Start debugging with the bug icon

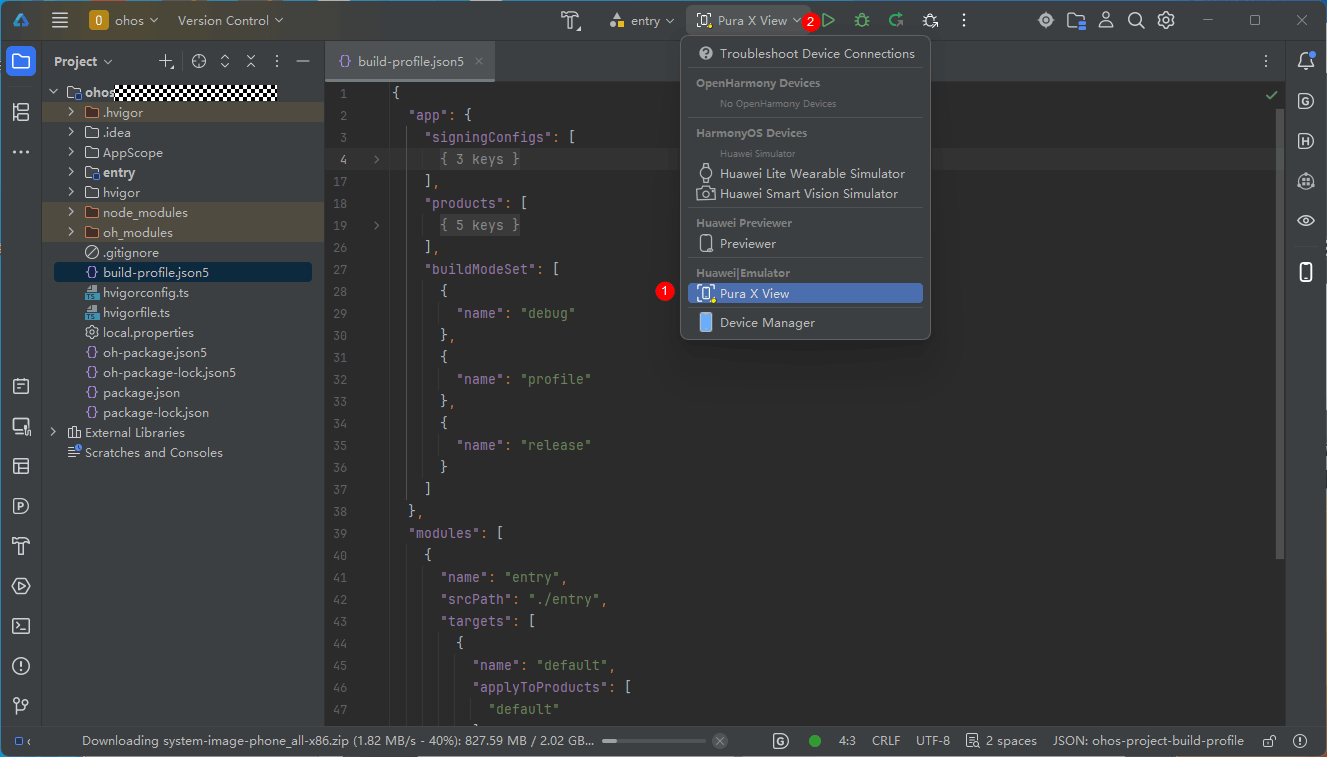pyautogui.click(x=862, y=20)
